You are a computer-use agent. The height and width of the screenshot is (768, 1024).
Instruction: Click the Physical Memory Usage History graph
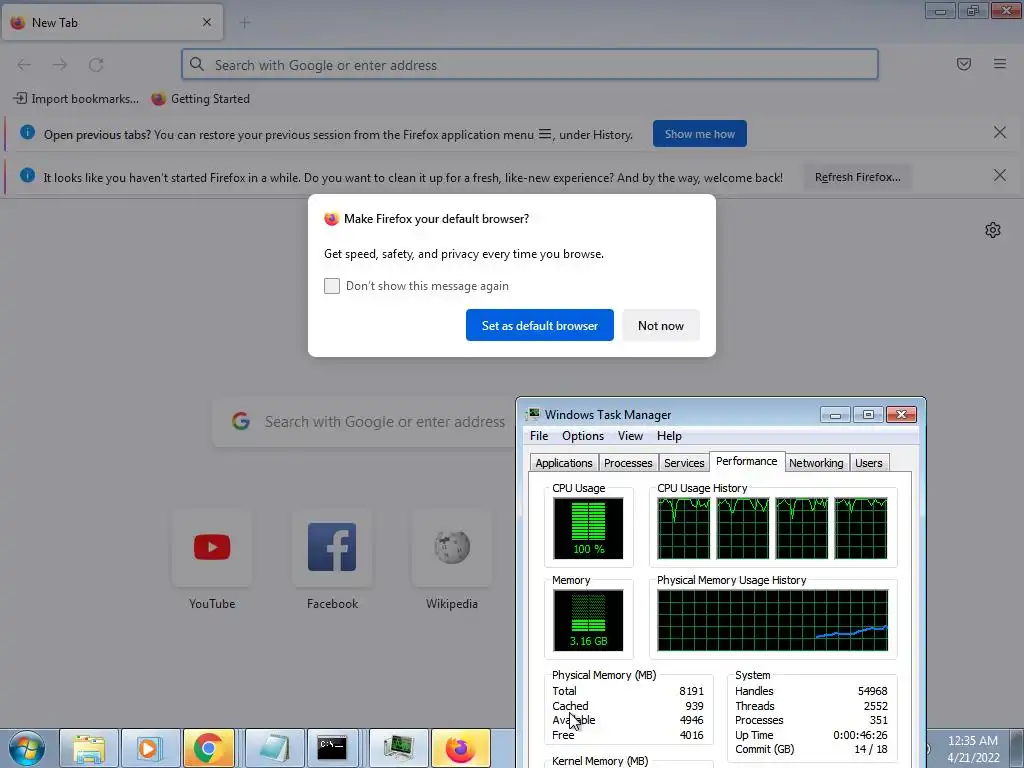(773, 620)
